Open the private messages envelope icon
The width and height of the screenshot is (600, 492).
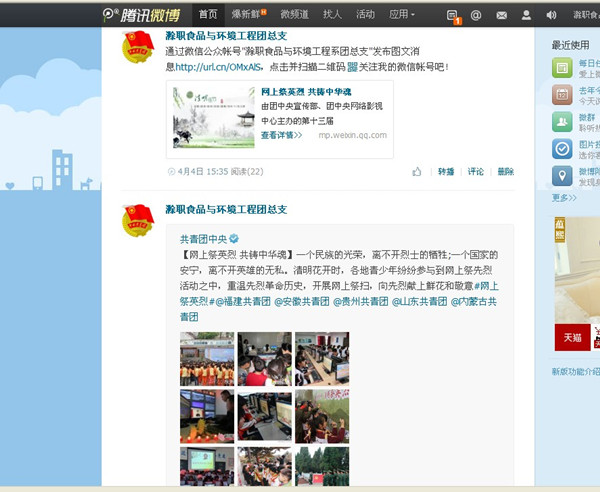click(x=501, y=15)
